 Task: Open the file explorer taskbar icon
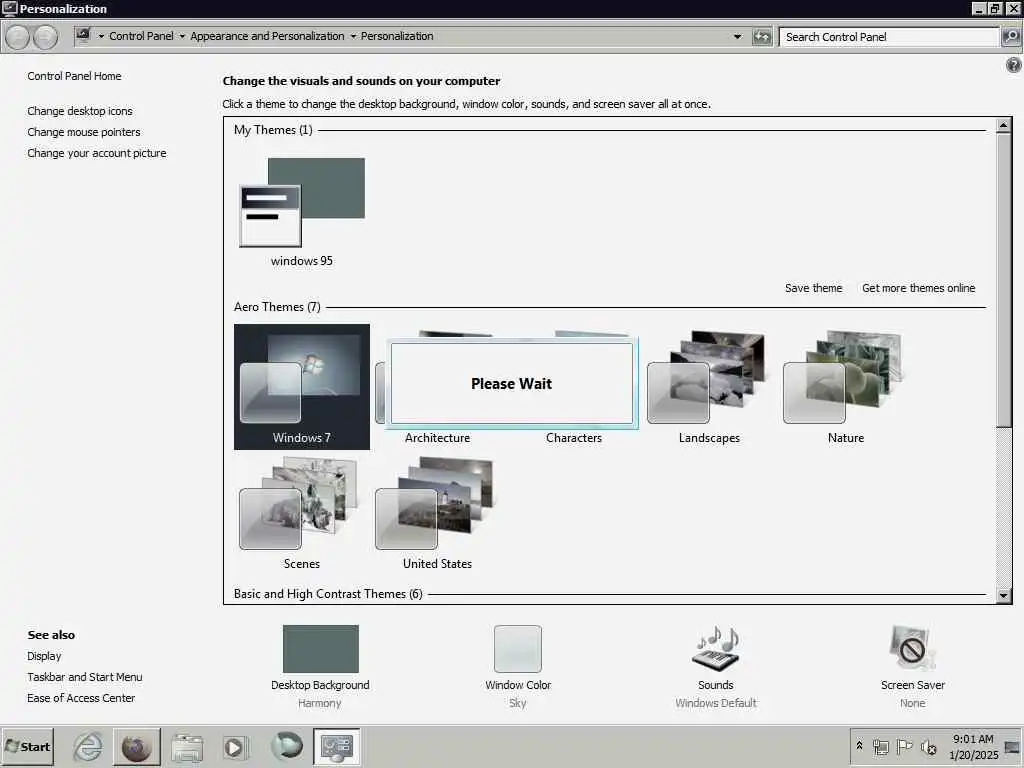coord(187,747)
